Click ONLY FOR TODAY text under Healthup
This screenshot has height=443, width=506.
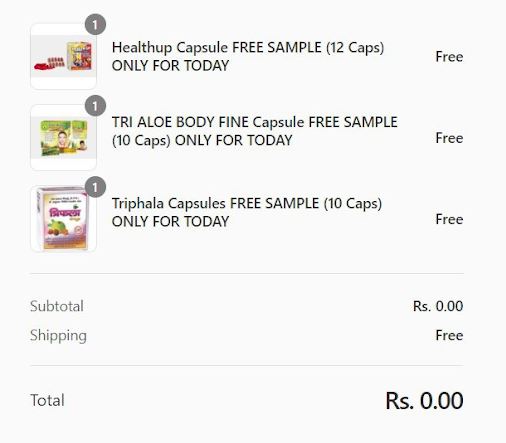[170, 66]
